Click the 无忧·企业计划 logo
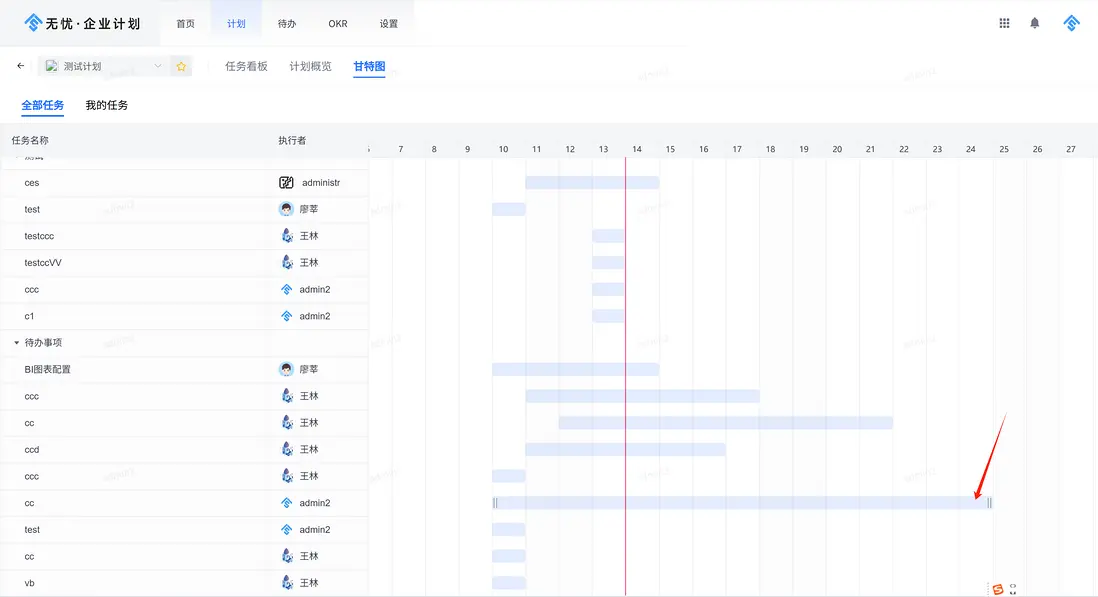This screenshot has height=597, width=1098. pyautogui.click(x=82, y=23)
